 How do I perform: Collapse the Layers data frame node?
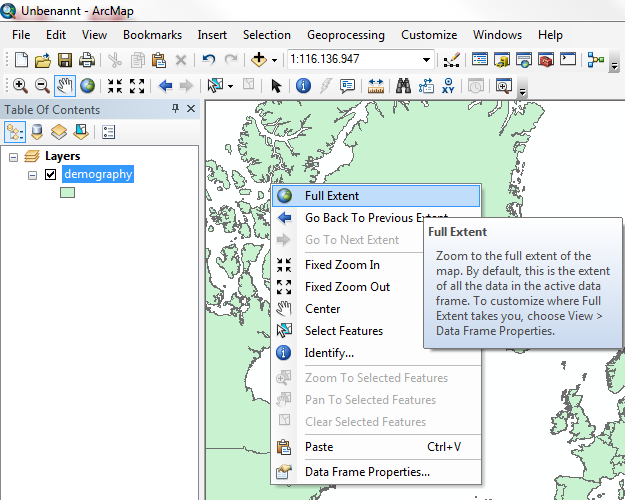14,157
